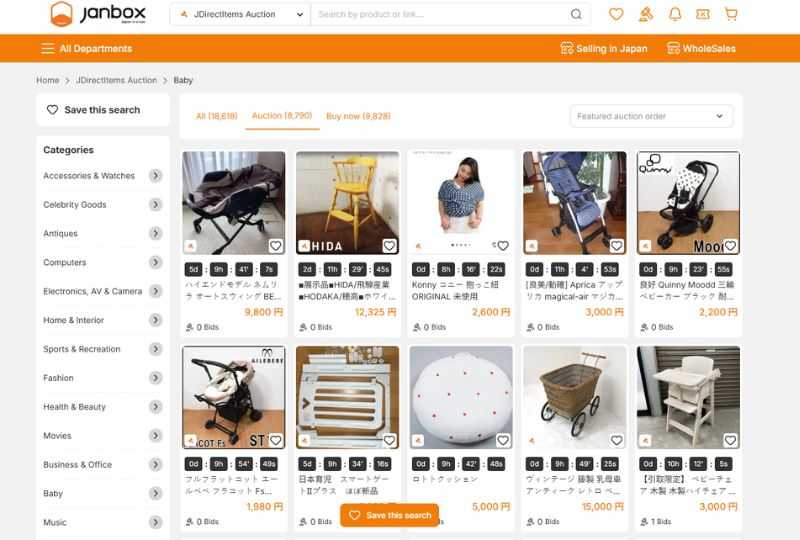Click the coupon ticket icon in header
The image size is (800, 540).
[703, 14]
